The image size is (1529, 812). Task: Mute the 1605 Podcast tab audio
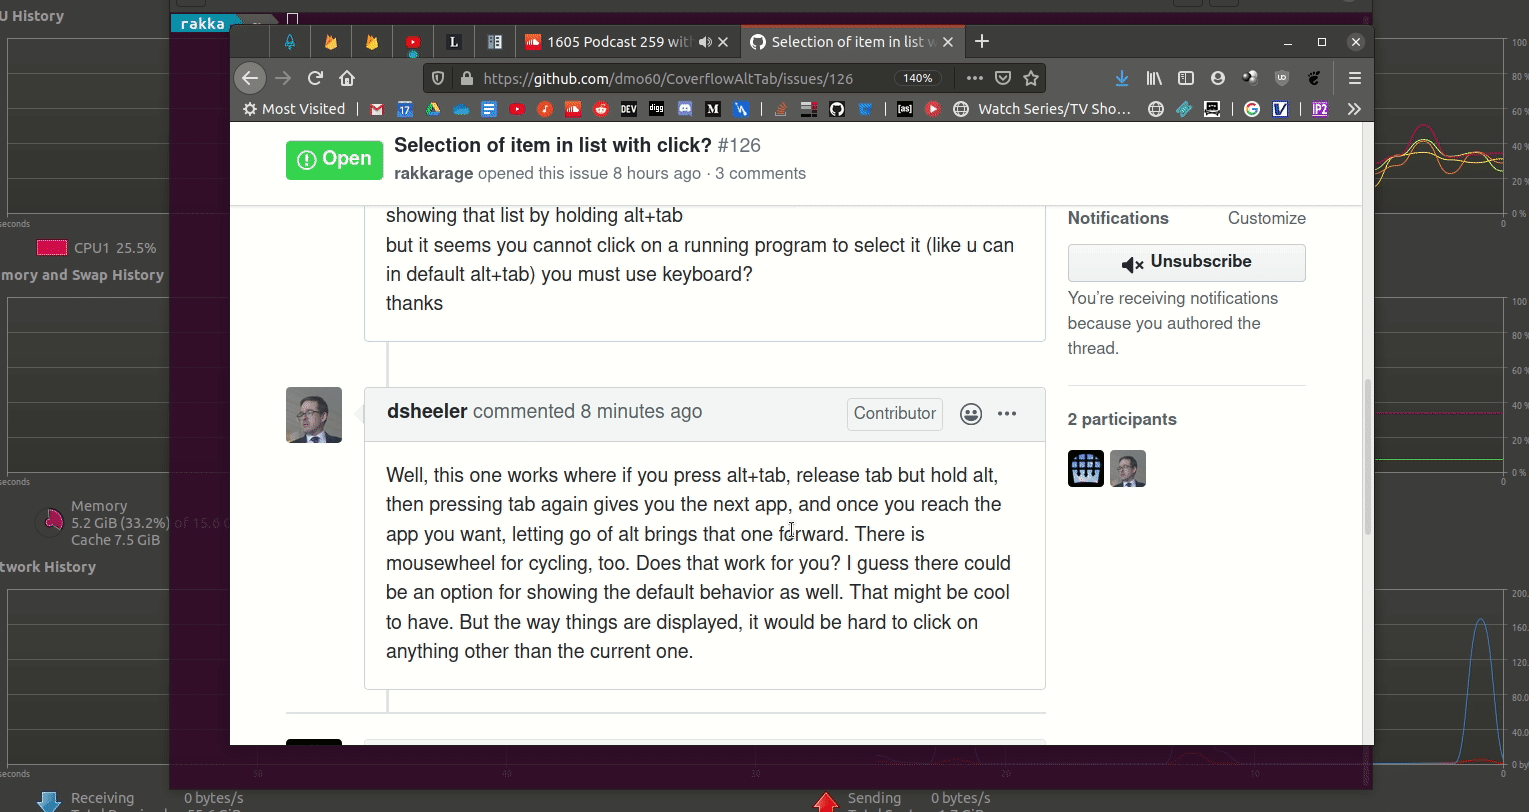click(x=706, y=42)
